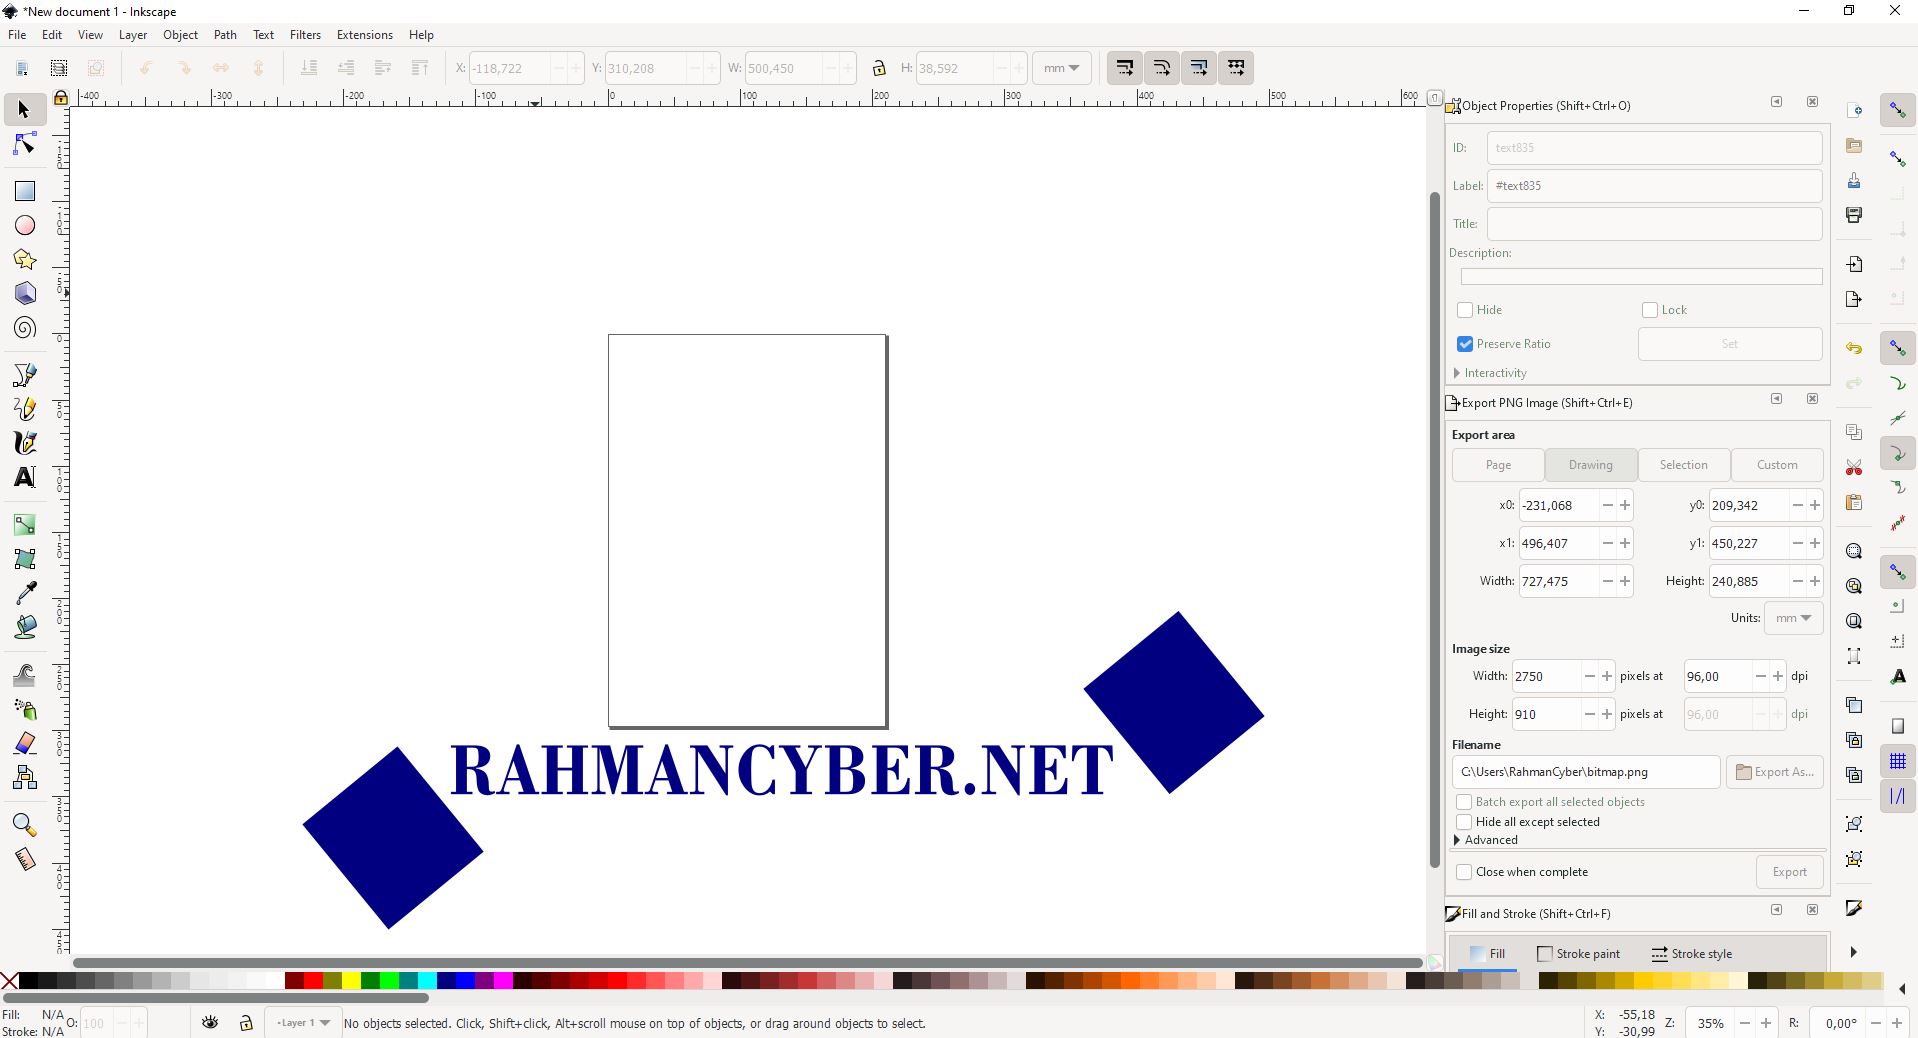Select the Spiral tool
The image size is (1918, 1038).
pyautogui.click(x=24, y=328)
